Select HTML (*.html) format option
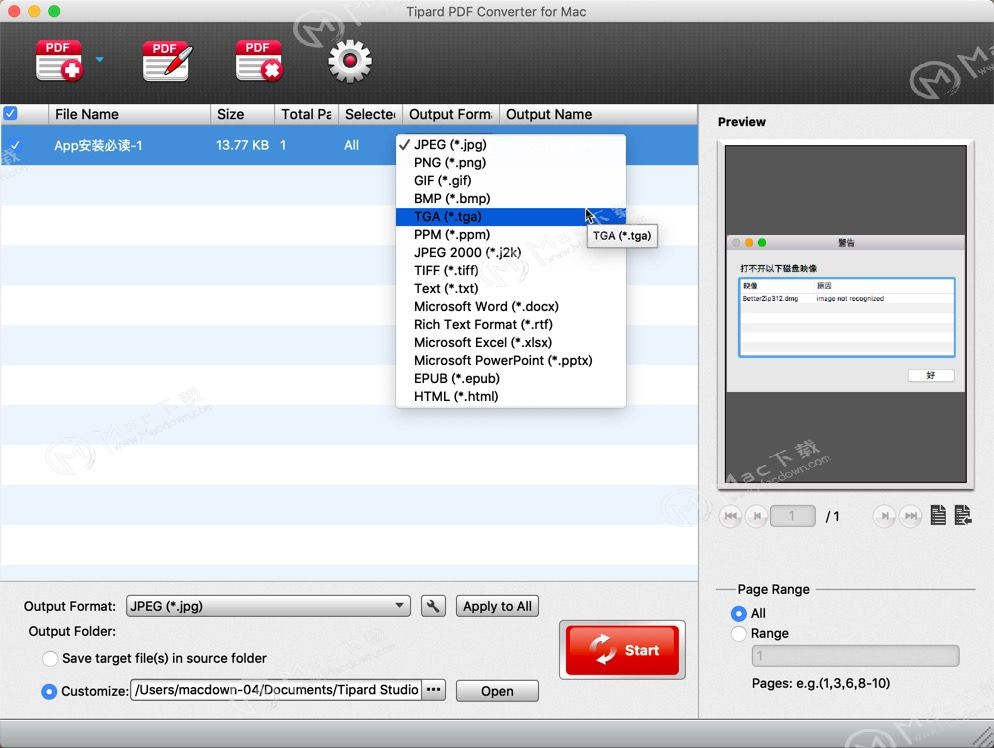Image resolution: width=994 pixels, height=748 pixels. (510, 396)
